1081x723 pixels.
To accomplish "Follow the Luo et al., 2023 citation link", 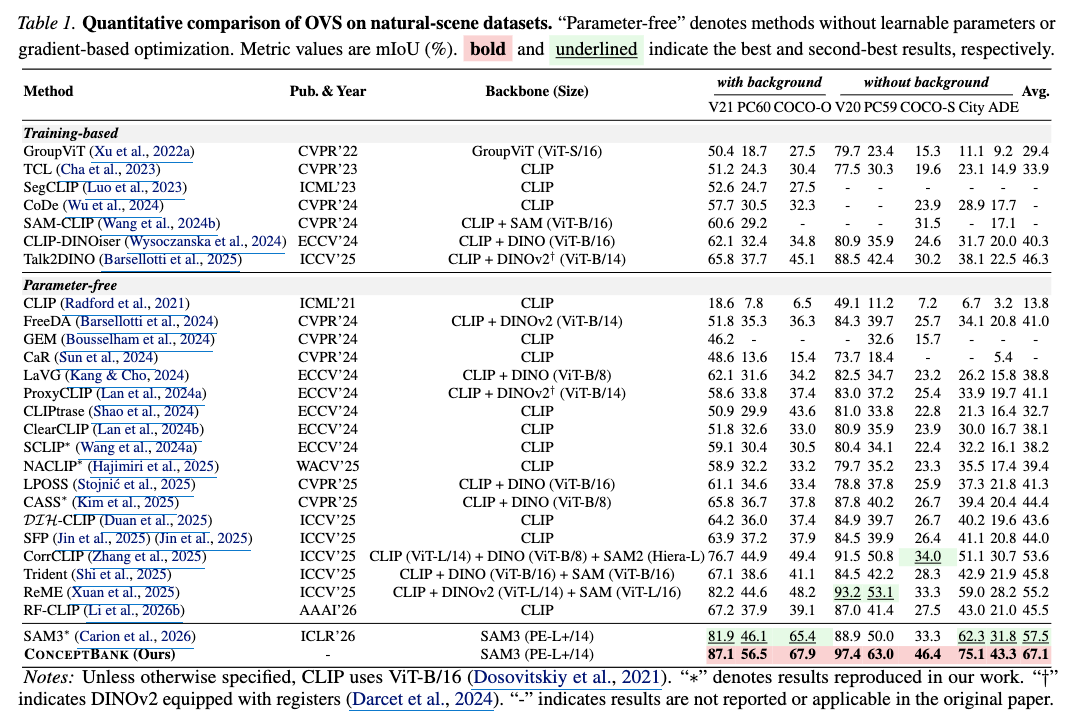I will pos(138,187).
